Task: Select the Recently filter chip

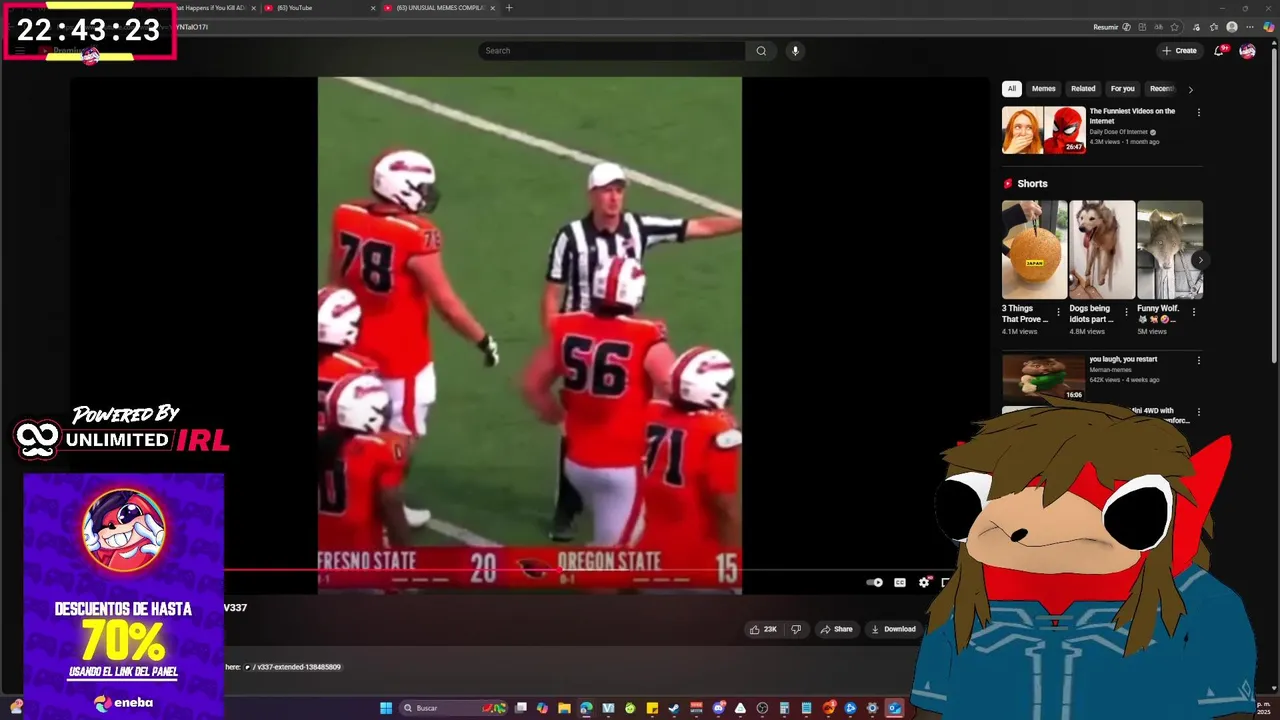Action: pyautogui.click(x=1162, y=89)
